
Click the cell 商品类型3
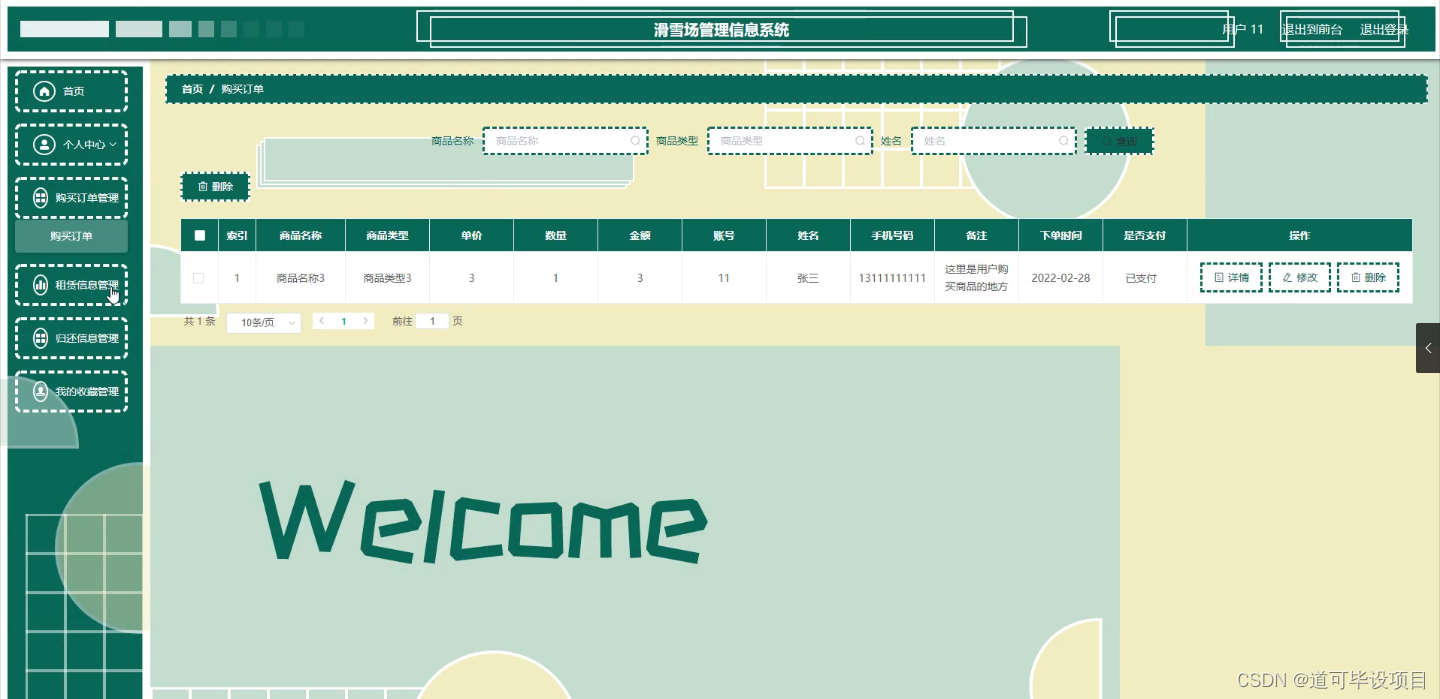click(387, 278)
